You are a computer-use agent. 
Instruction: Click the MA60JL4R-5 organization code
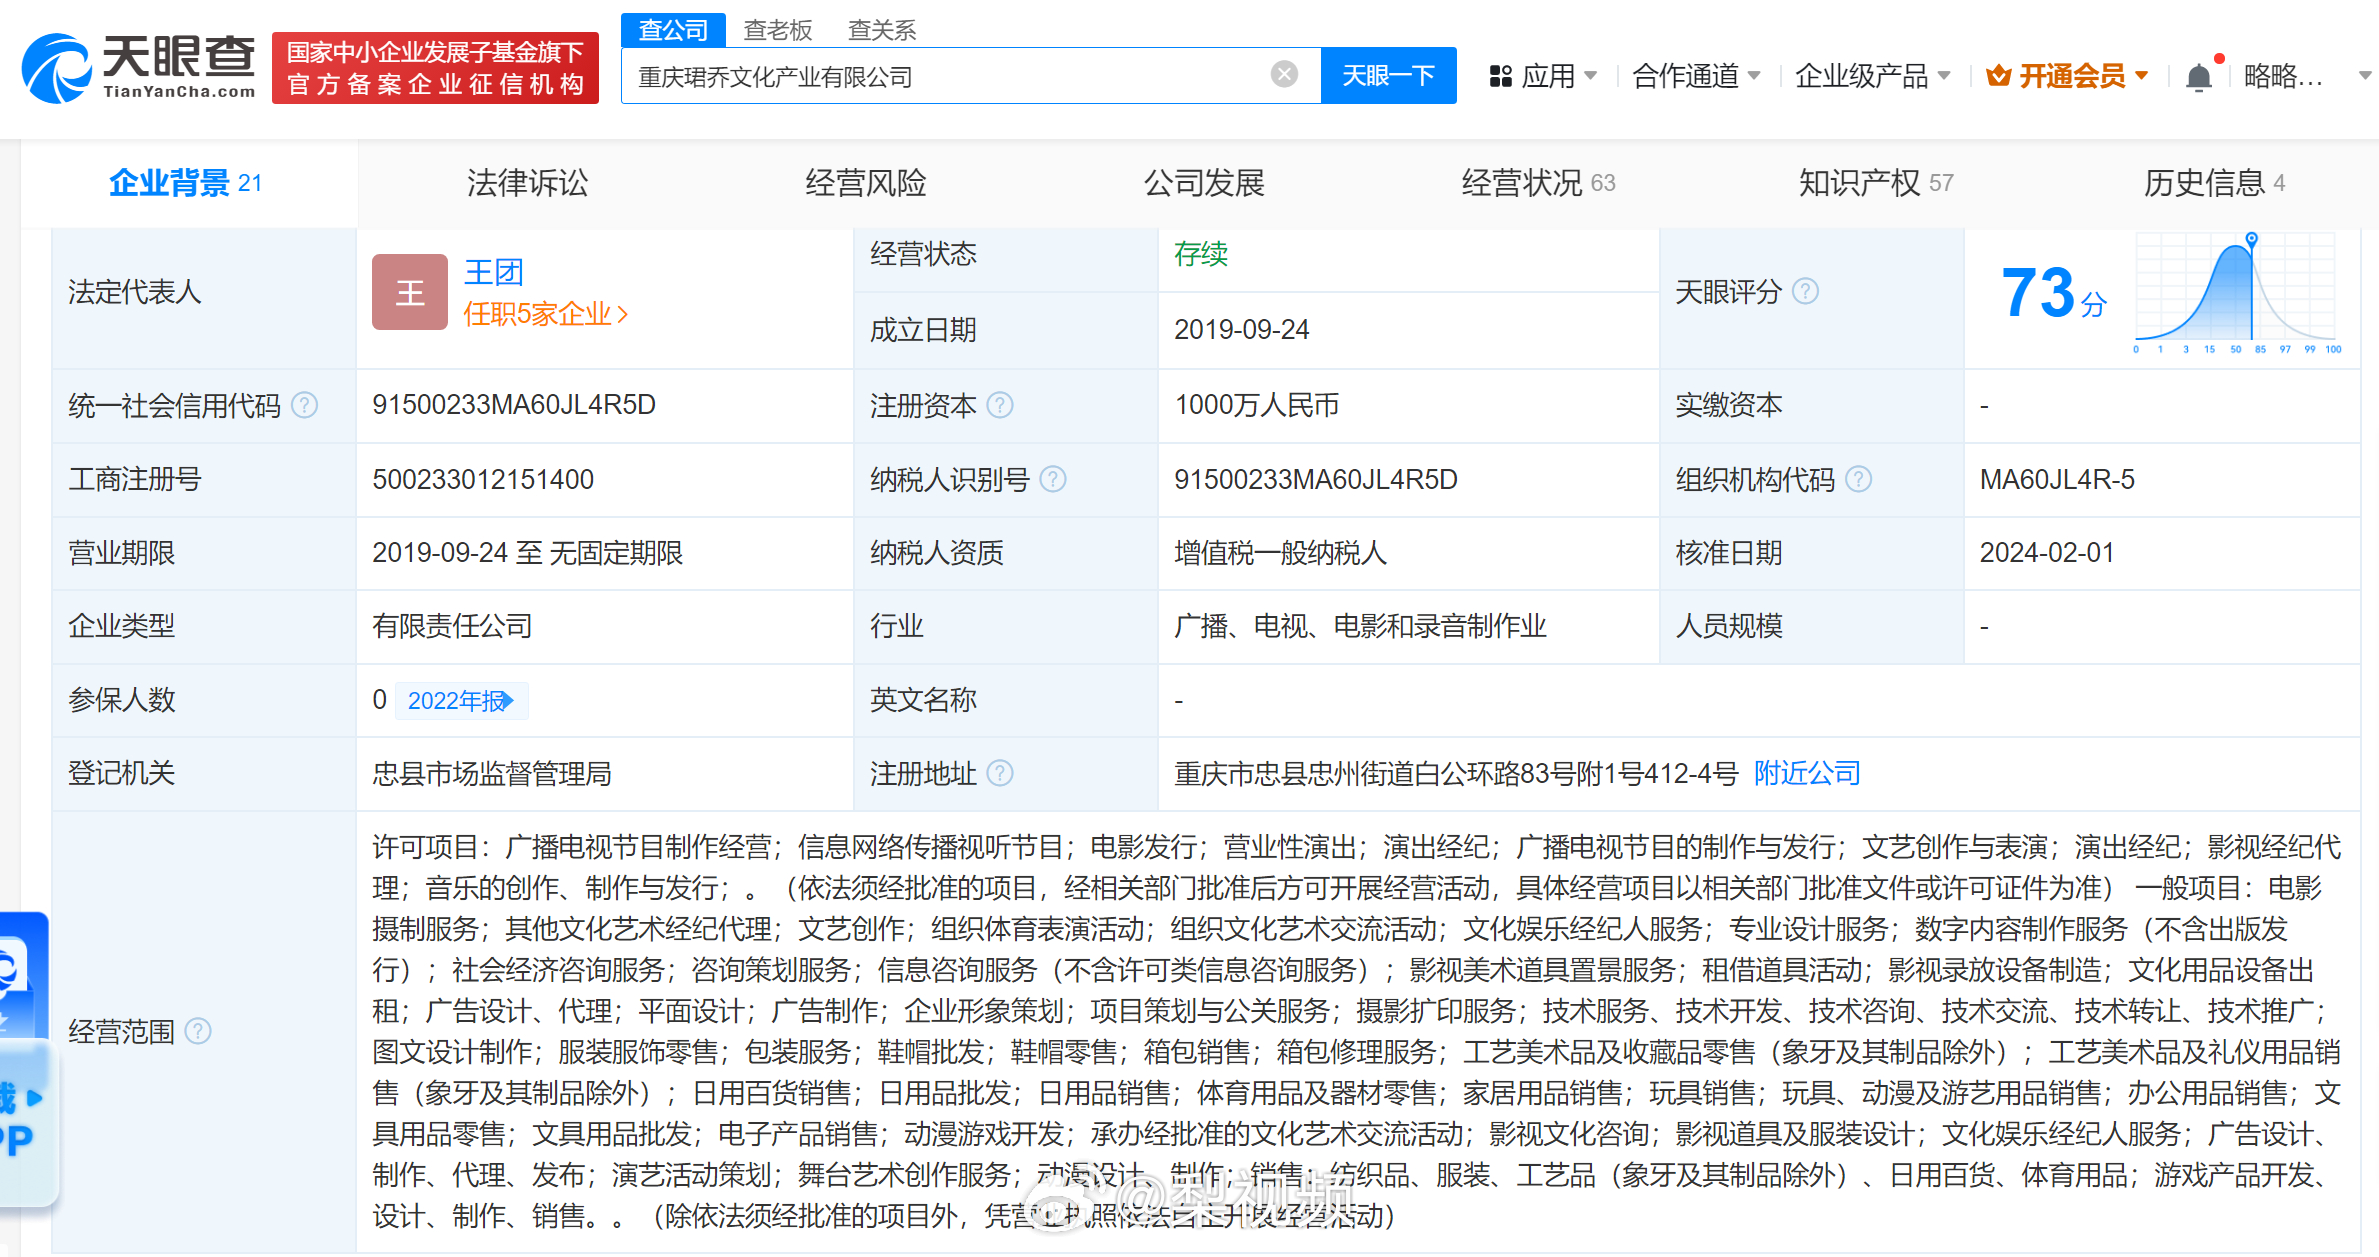[2057, 480]
